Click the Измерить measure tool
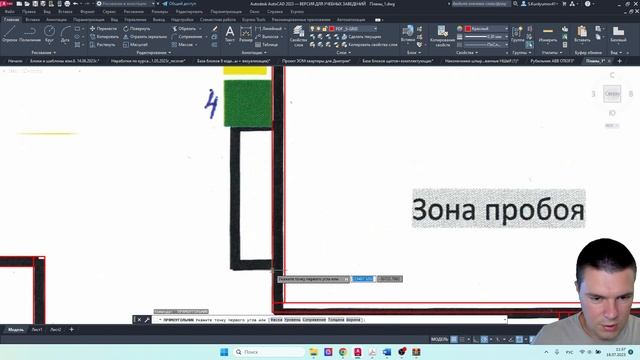 pyautogui.click(x=548, y=34)
